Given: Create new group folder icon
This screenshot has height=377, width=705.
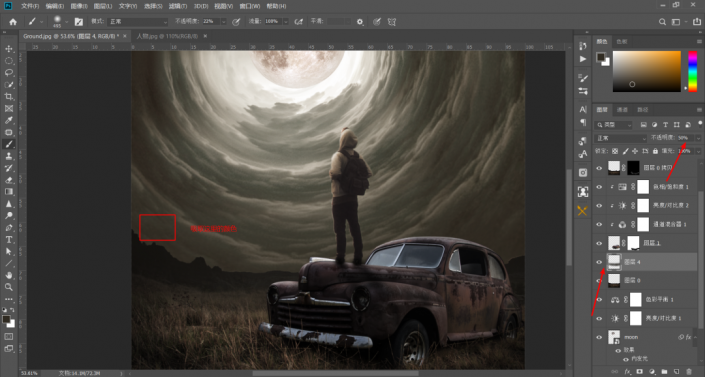Looking at the screenshot, I should pyautogui.click(x=664, y=372).
